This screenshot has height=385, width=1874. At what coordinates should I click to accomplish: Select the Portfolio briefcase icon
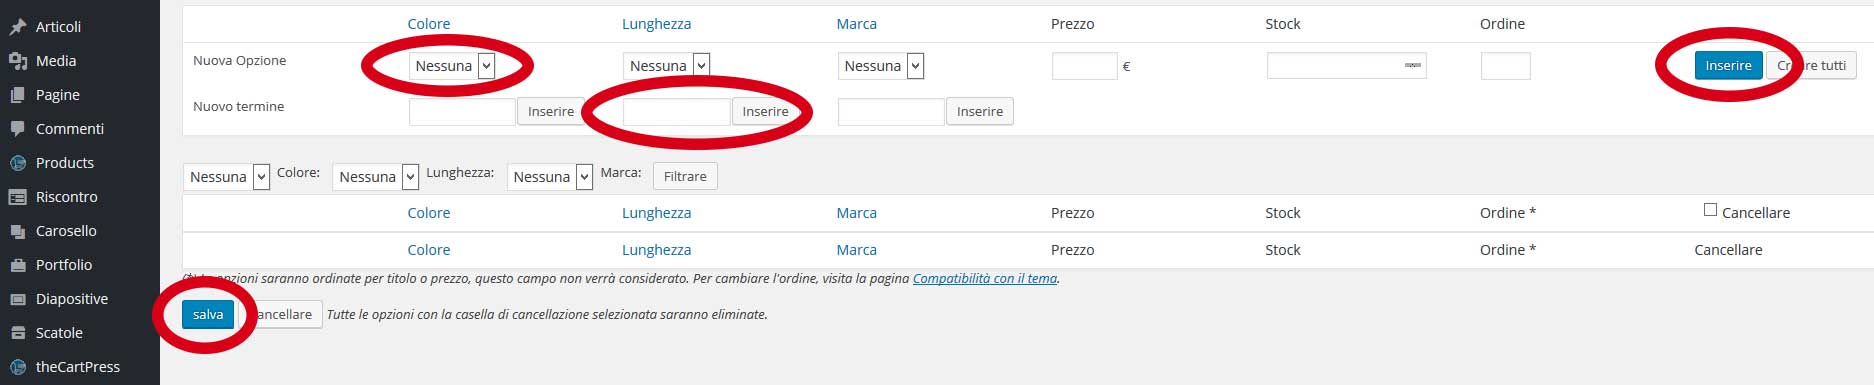17,265
